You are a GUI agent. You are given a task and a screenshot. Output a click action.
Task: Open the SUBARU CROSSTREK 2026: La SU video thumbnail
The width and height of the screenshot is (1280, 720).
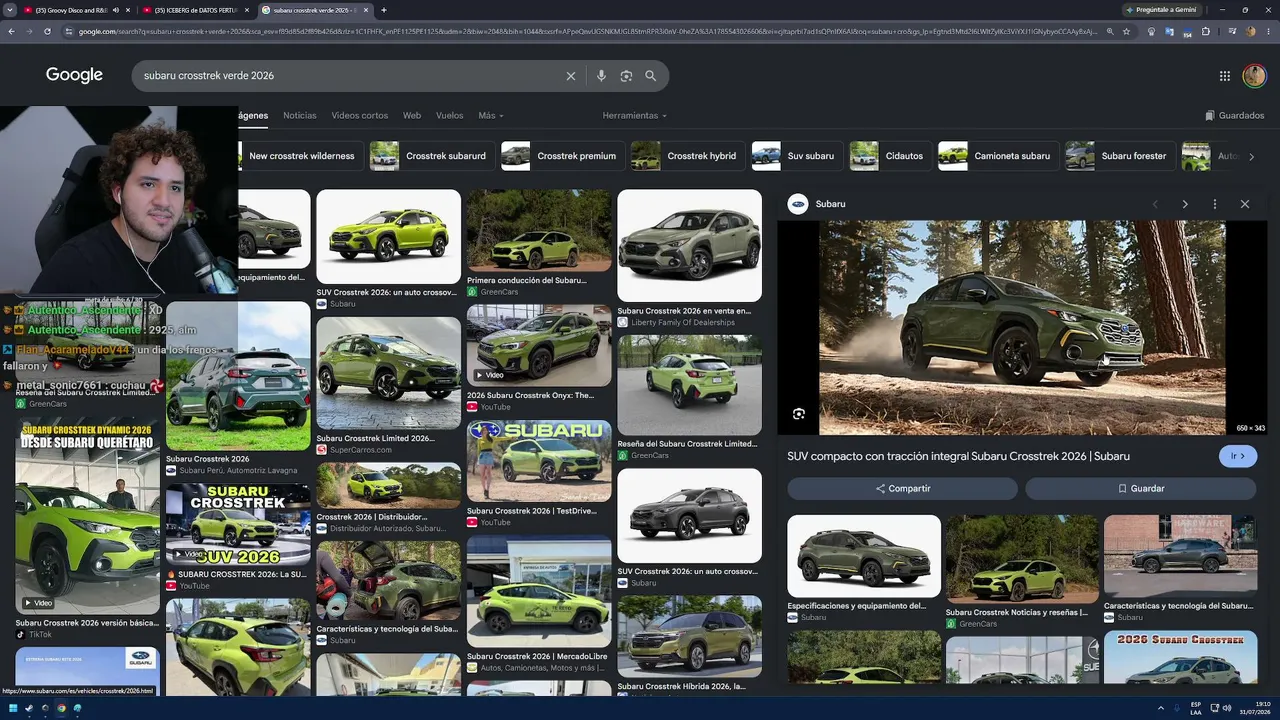[x=238, y=525]
